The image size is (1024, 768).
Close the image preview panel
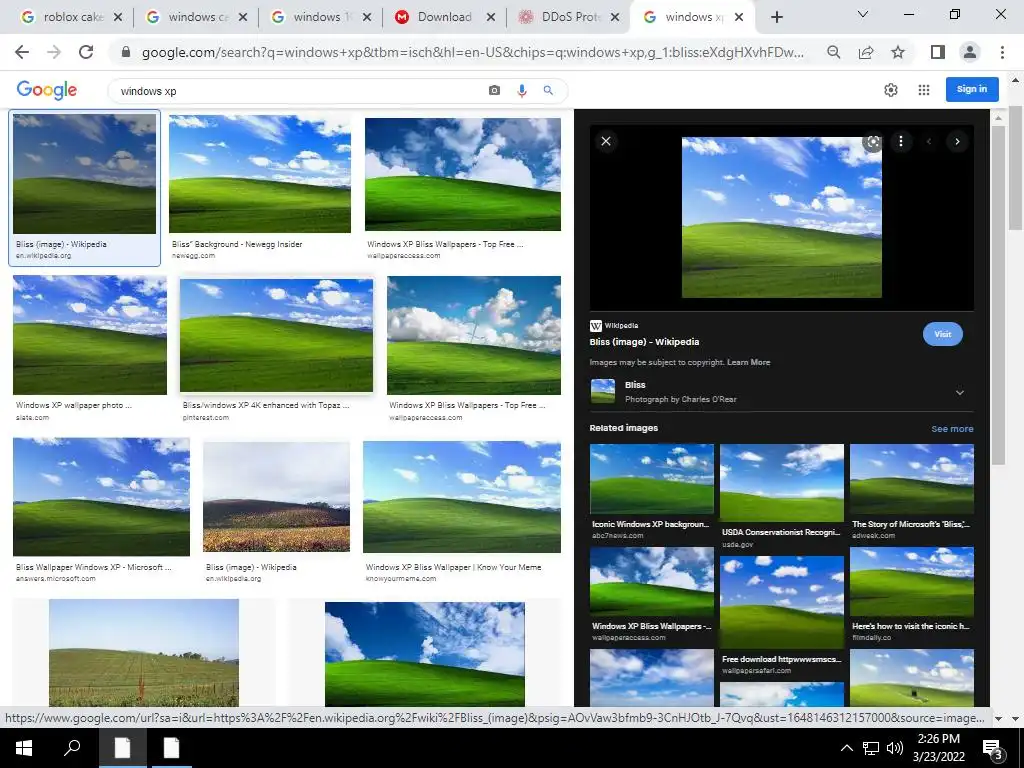[606, 141]
